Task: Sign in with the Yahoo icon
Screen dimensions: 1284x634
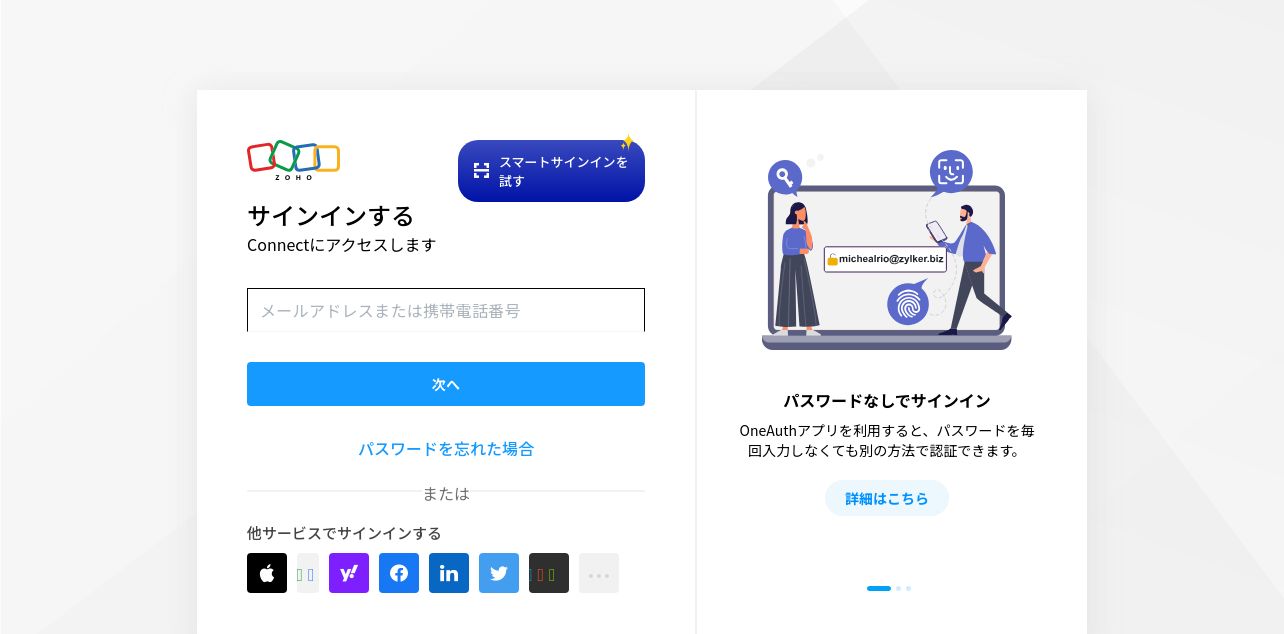Action: (x=349, y=573)
